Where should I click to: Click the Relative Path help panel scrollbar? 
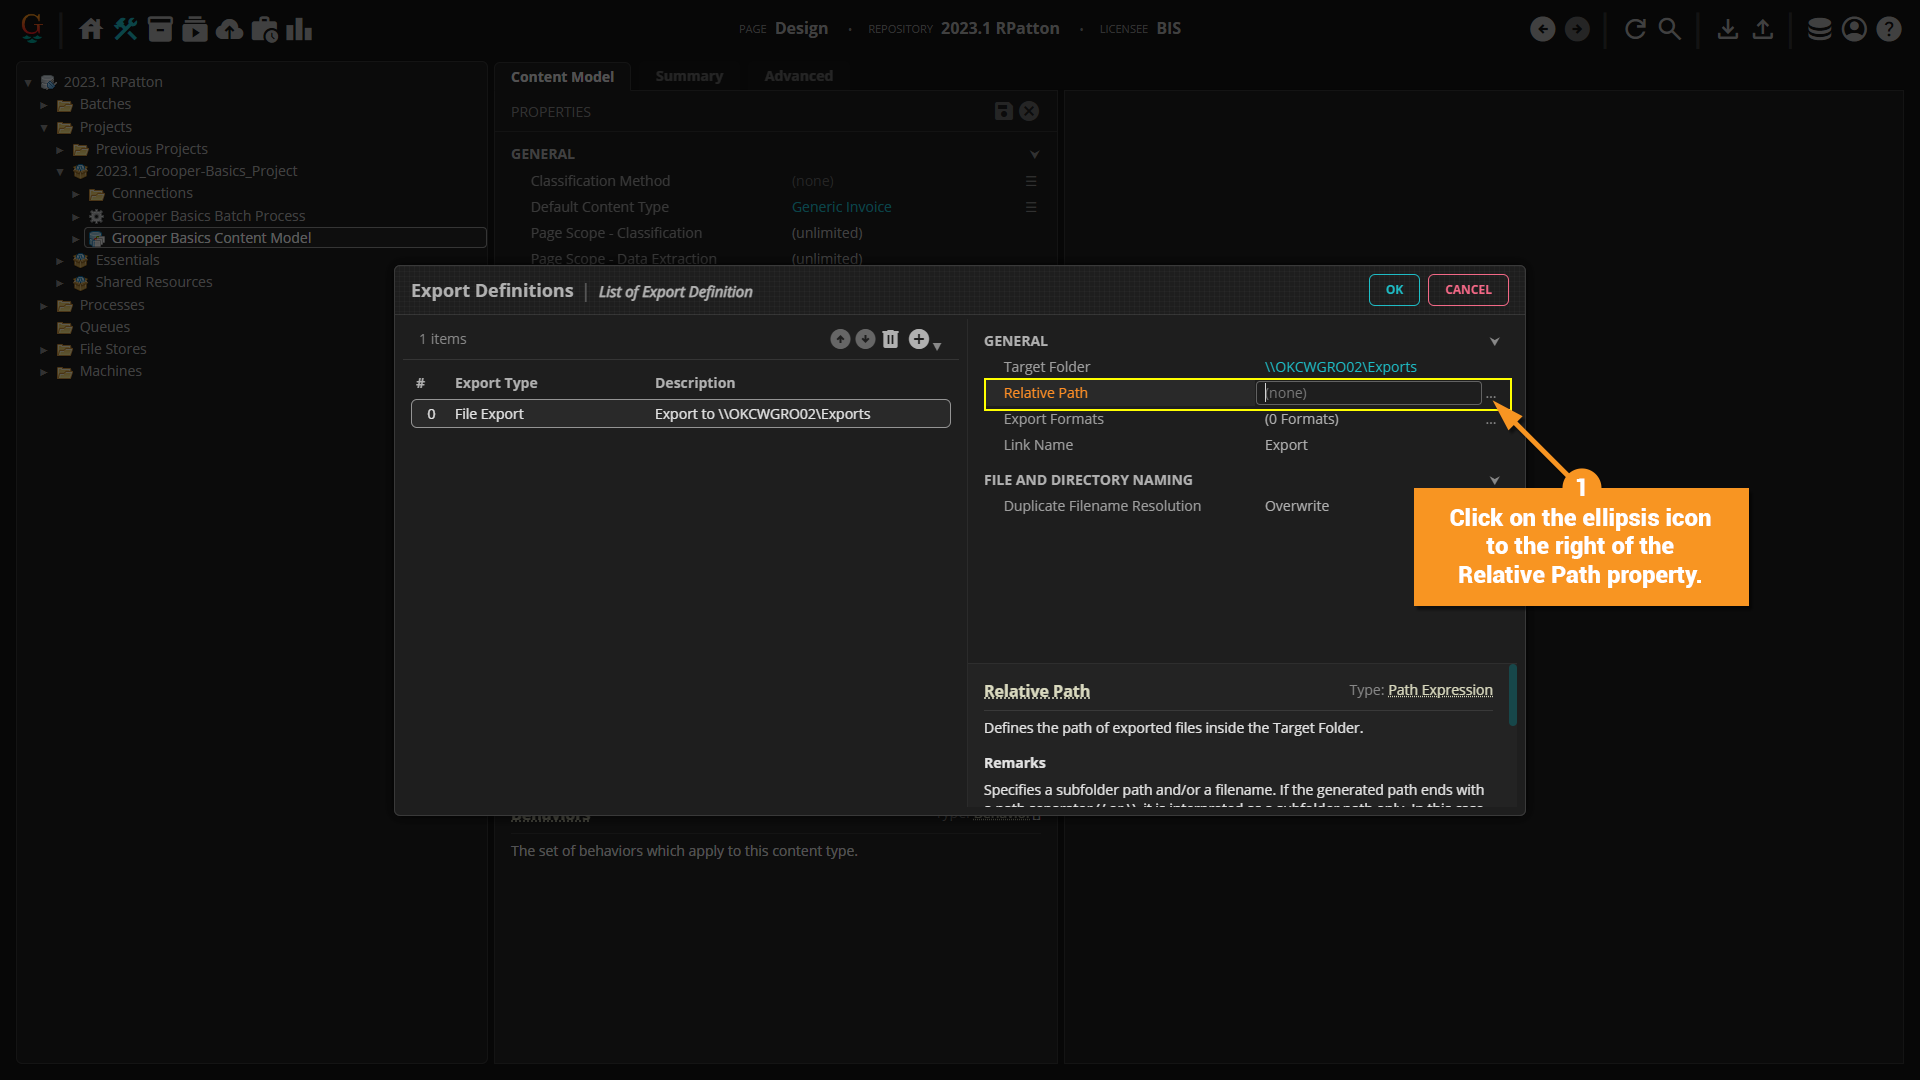tap(1512, 695)
